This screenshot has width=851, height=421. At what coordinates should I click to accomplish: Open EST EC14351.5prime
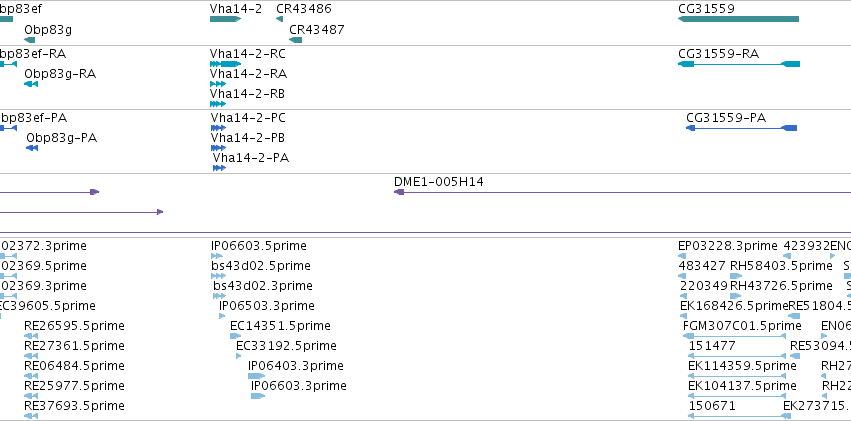point(236,336)
